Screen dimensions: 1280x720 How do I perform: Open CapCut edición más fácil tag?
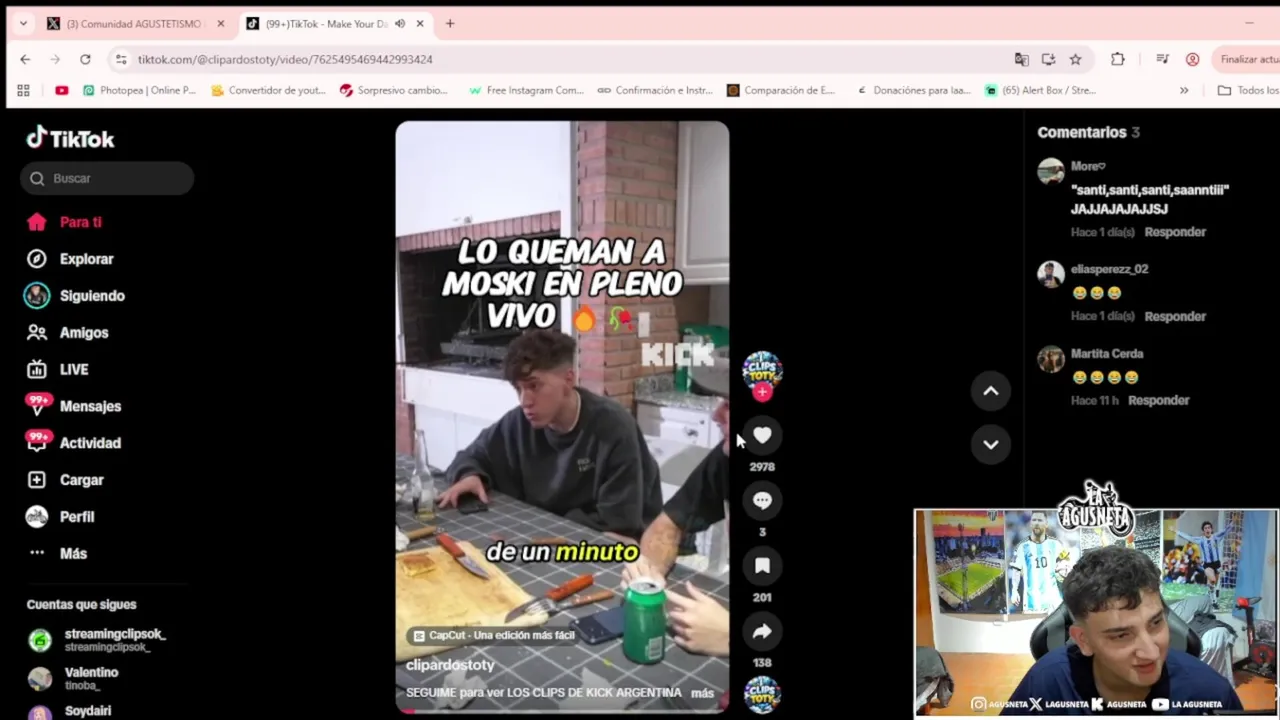click(494, 635)
